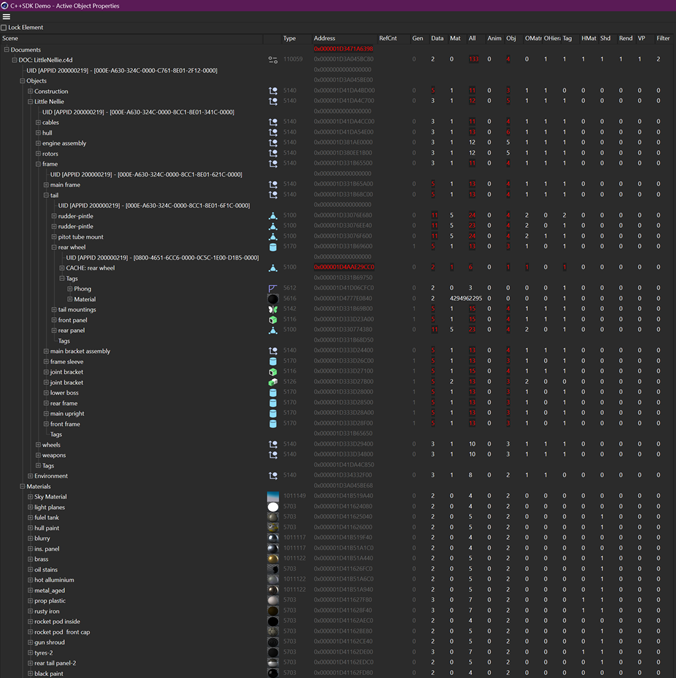Collapse the Materials node
676x678 pixels.
pos(22,486)
